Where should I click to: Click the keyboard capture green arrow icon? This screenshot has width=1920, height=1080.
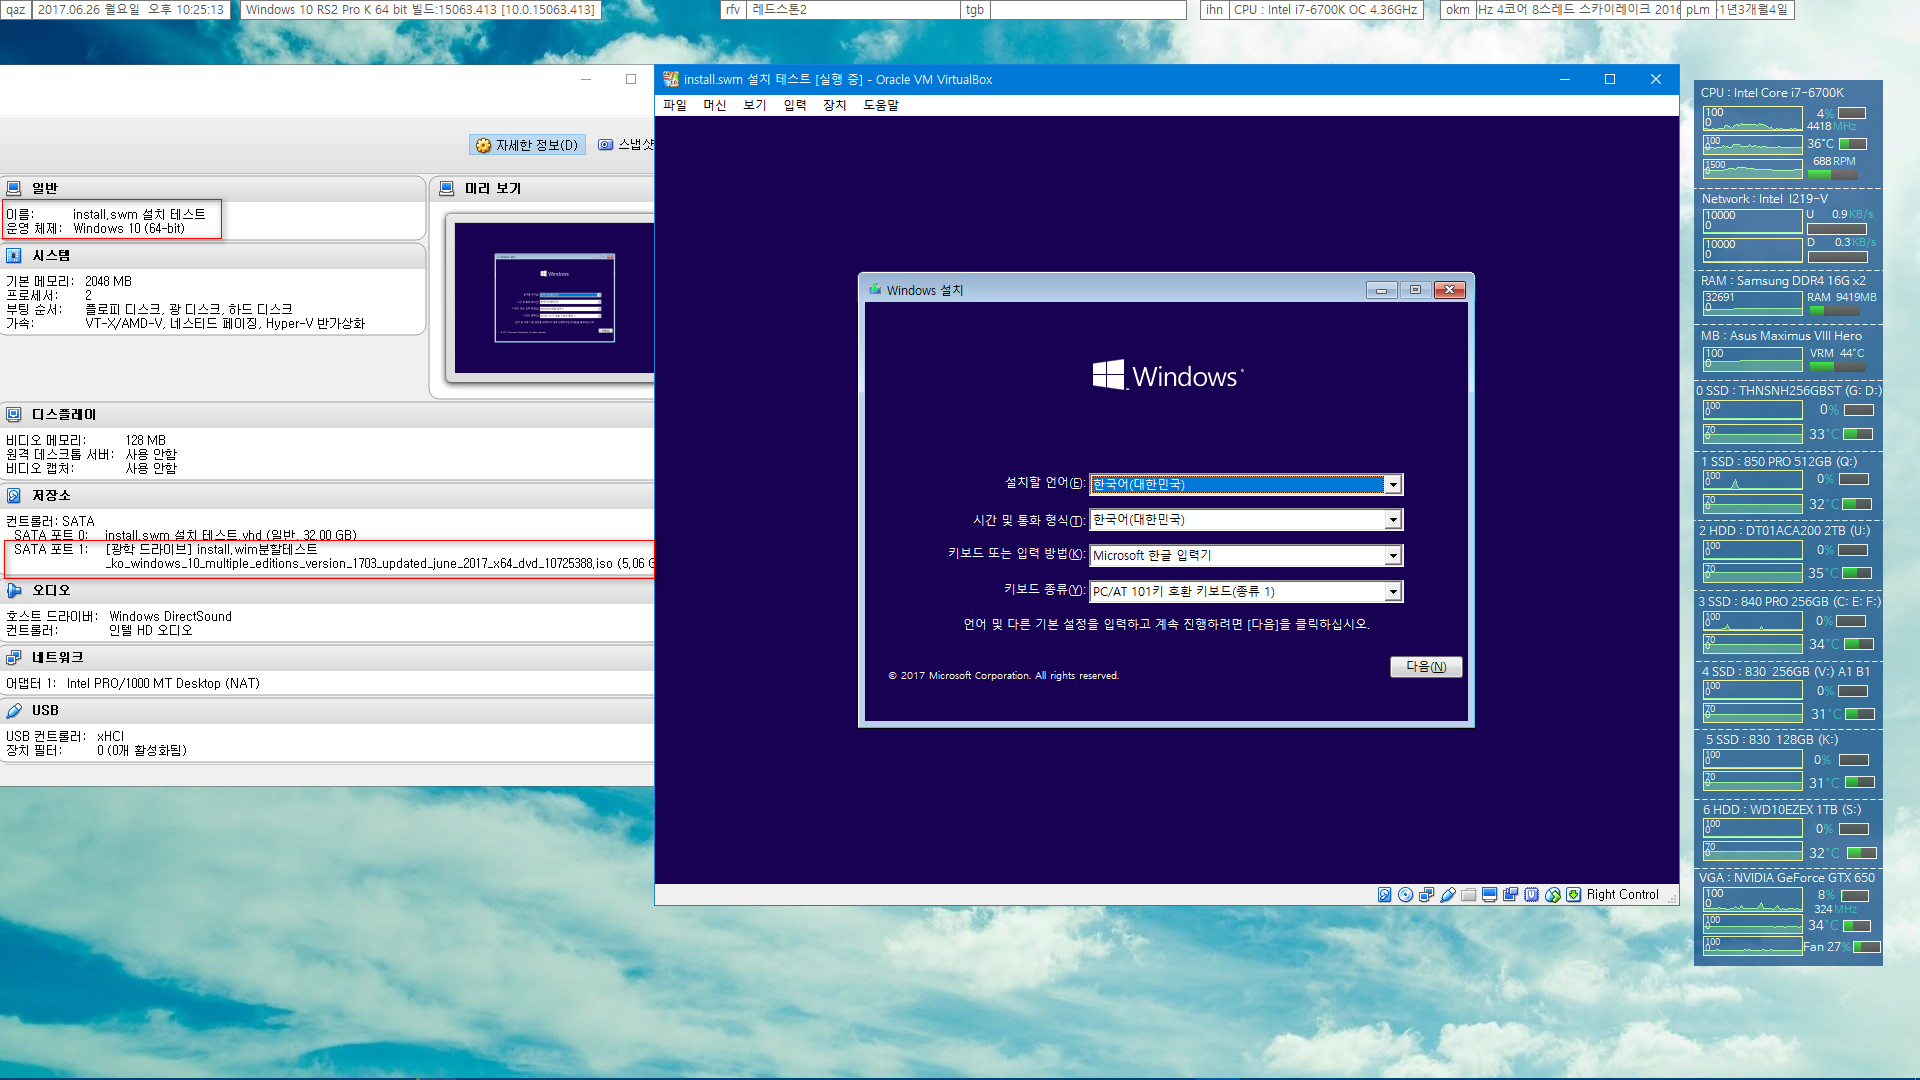click(x=1573, y=895)
